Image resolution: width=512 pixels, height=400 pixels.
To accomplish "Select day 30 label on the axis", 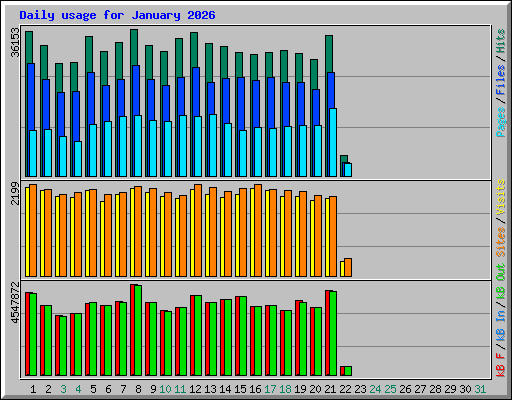I will point(465,389).
